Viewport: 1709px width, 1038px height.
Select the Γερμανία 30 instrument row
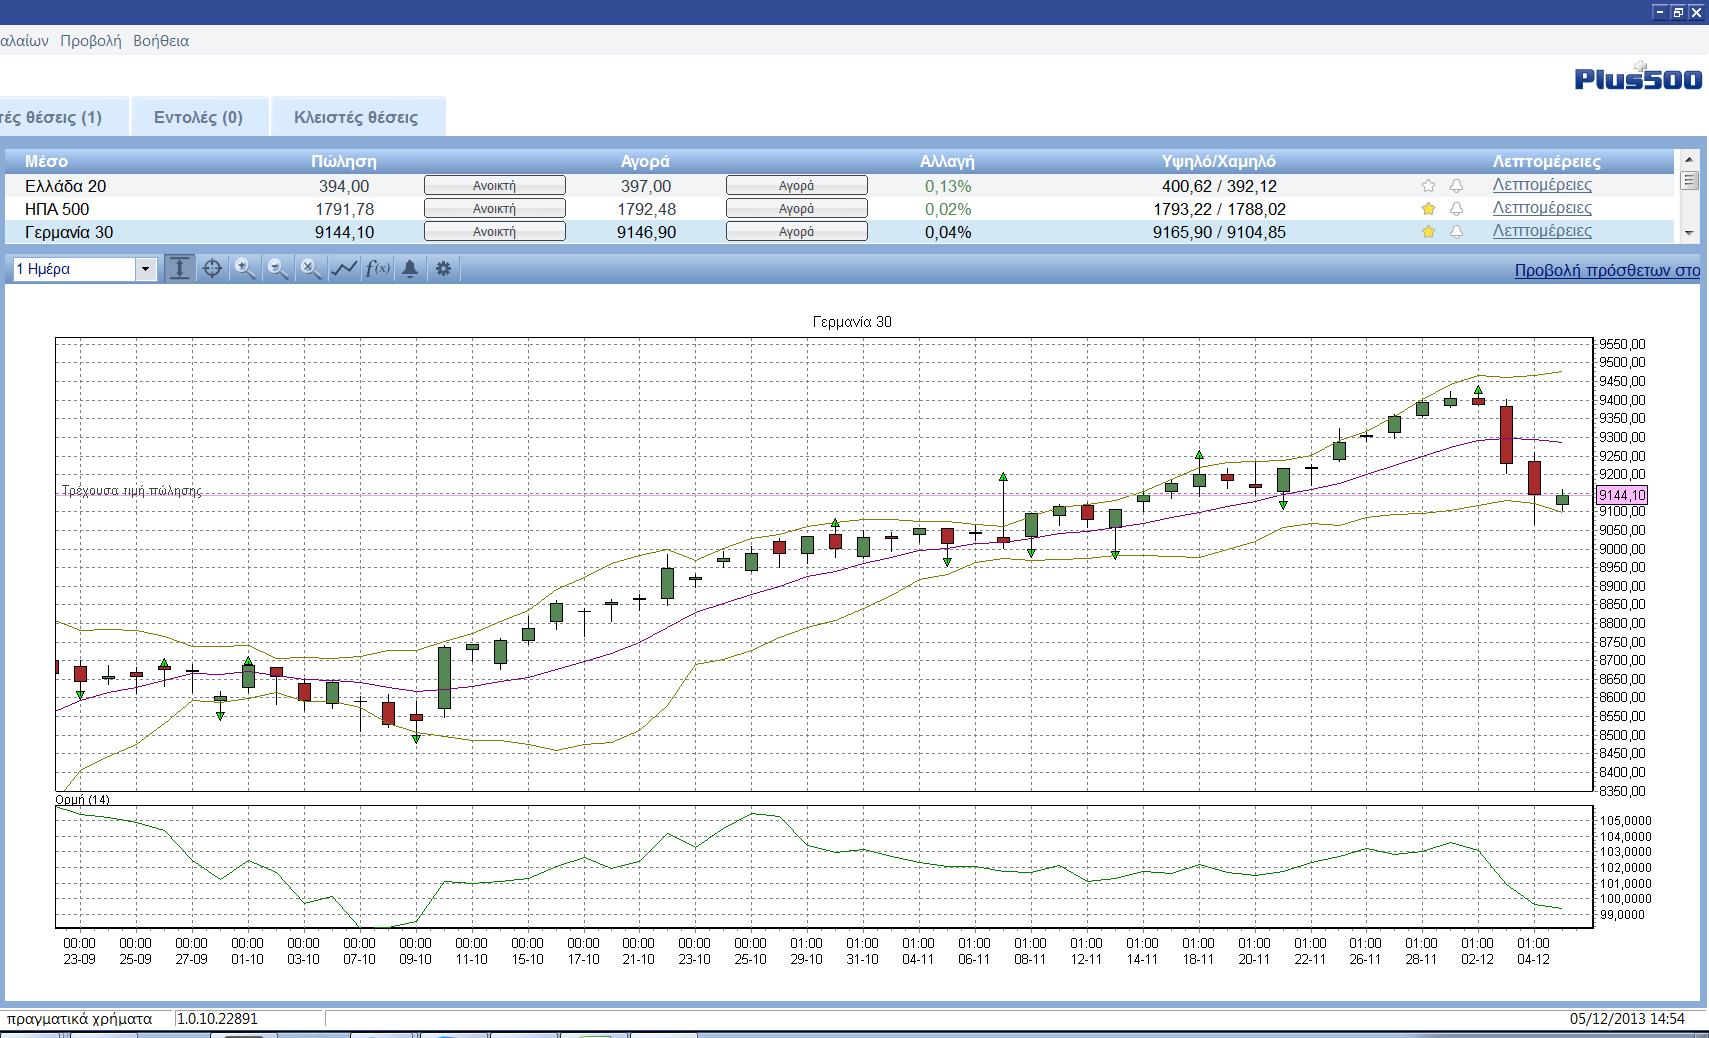click(839, 232)
